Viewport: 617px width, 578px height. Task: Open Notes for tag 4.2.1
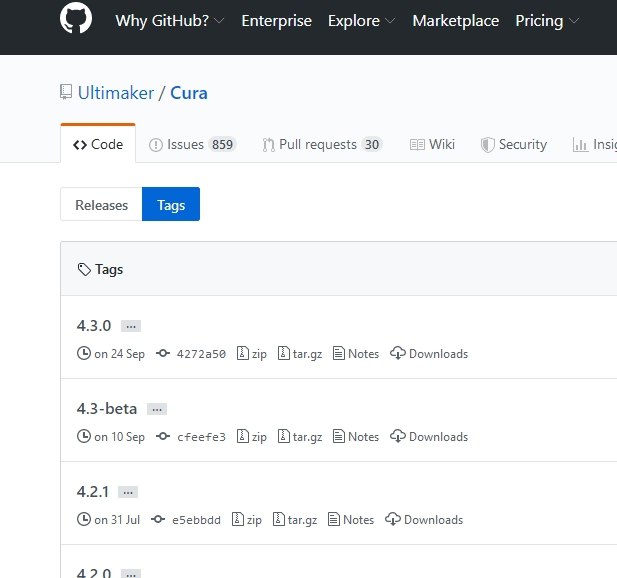[x=351, y=520]
